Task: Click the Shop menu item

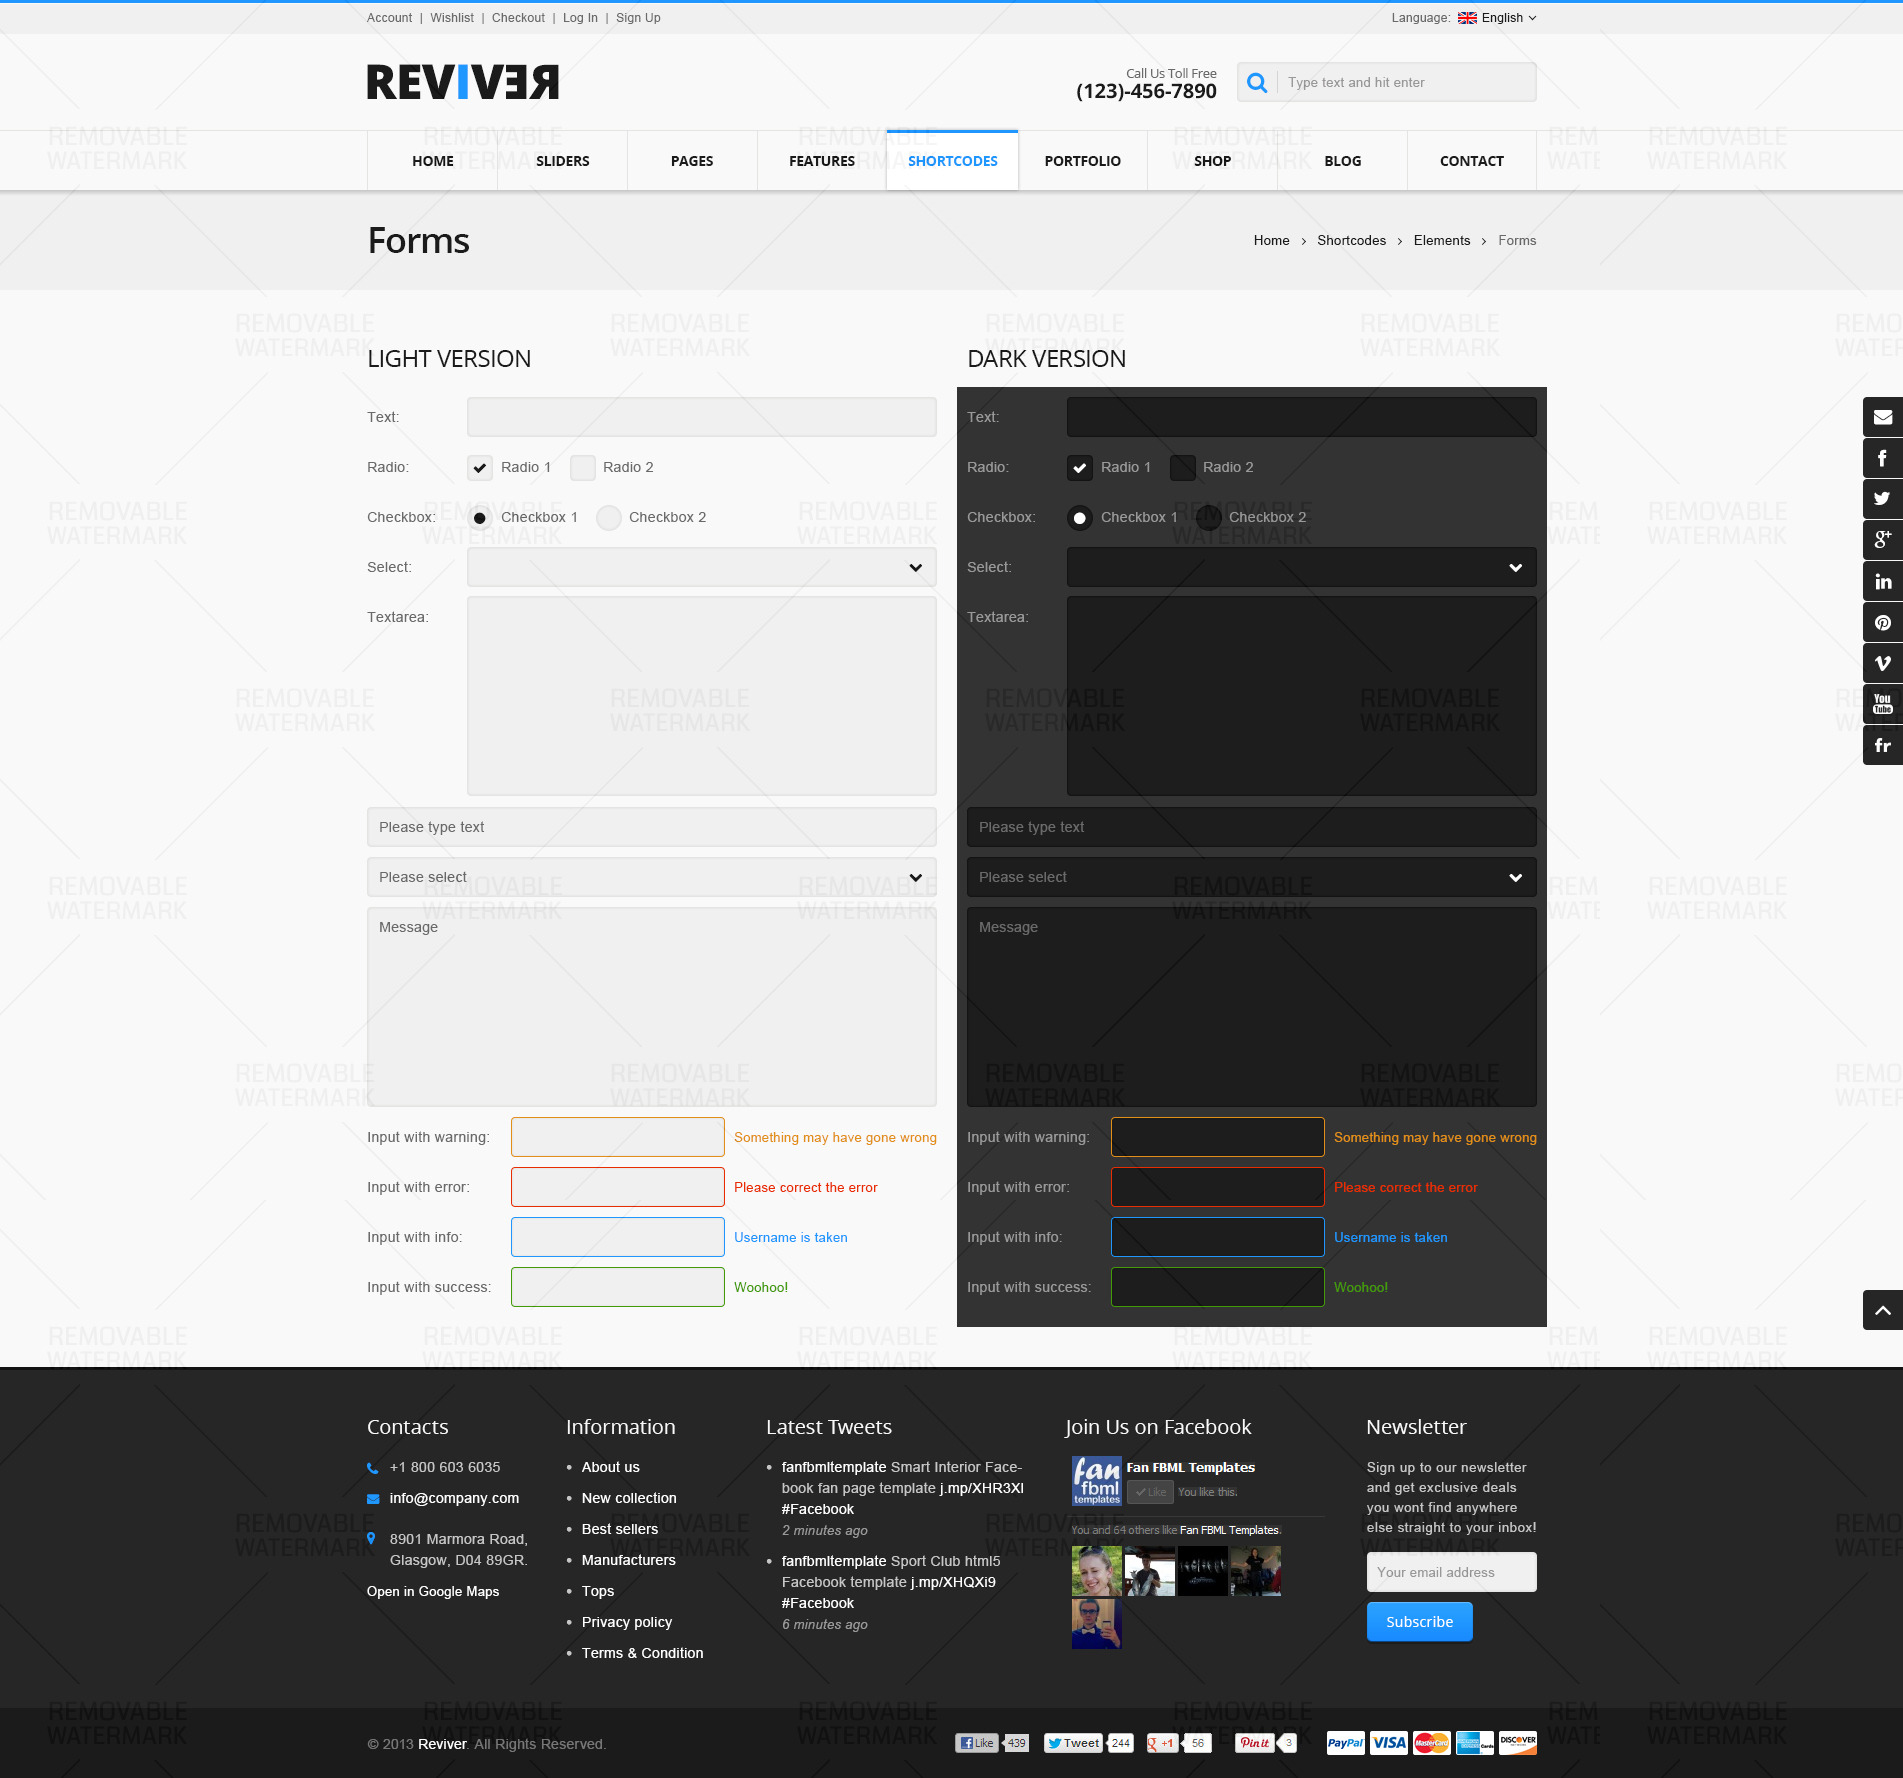Action: pos(1213,161)
